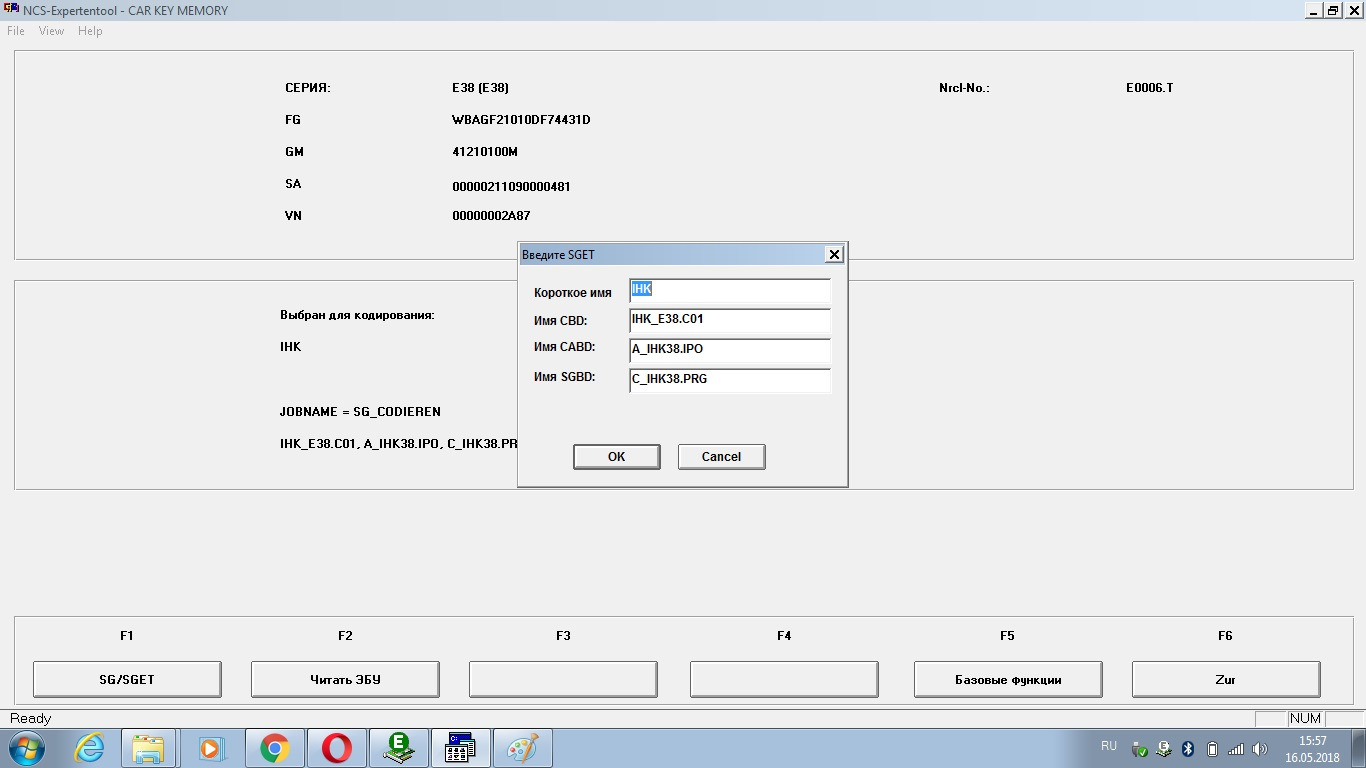1366x768 pixels.
Task: Click the Zur button under F6
Action: click(1226, 679)
